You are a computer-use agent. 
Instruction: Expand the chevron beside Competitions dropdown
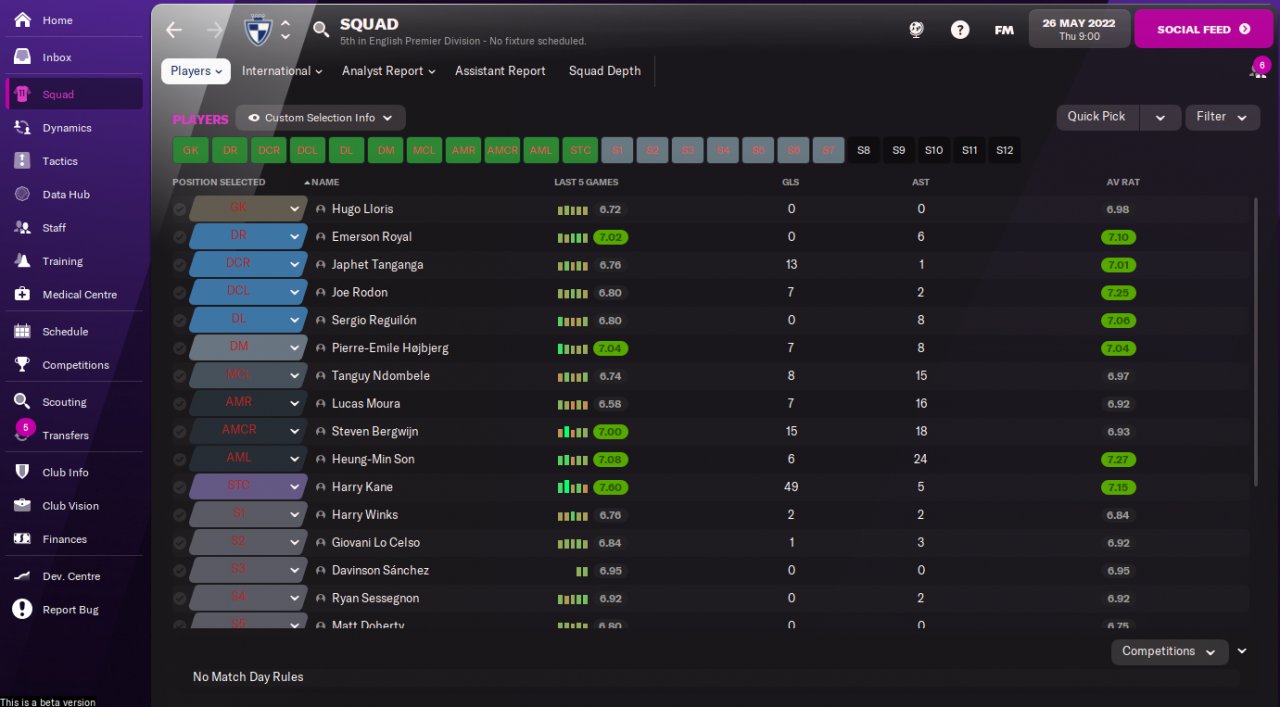click(x=1242, y=651)
